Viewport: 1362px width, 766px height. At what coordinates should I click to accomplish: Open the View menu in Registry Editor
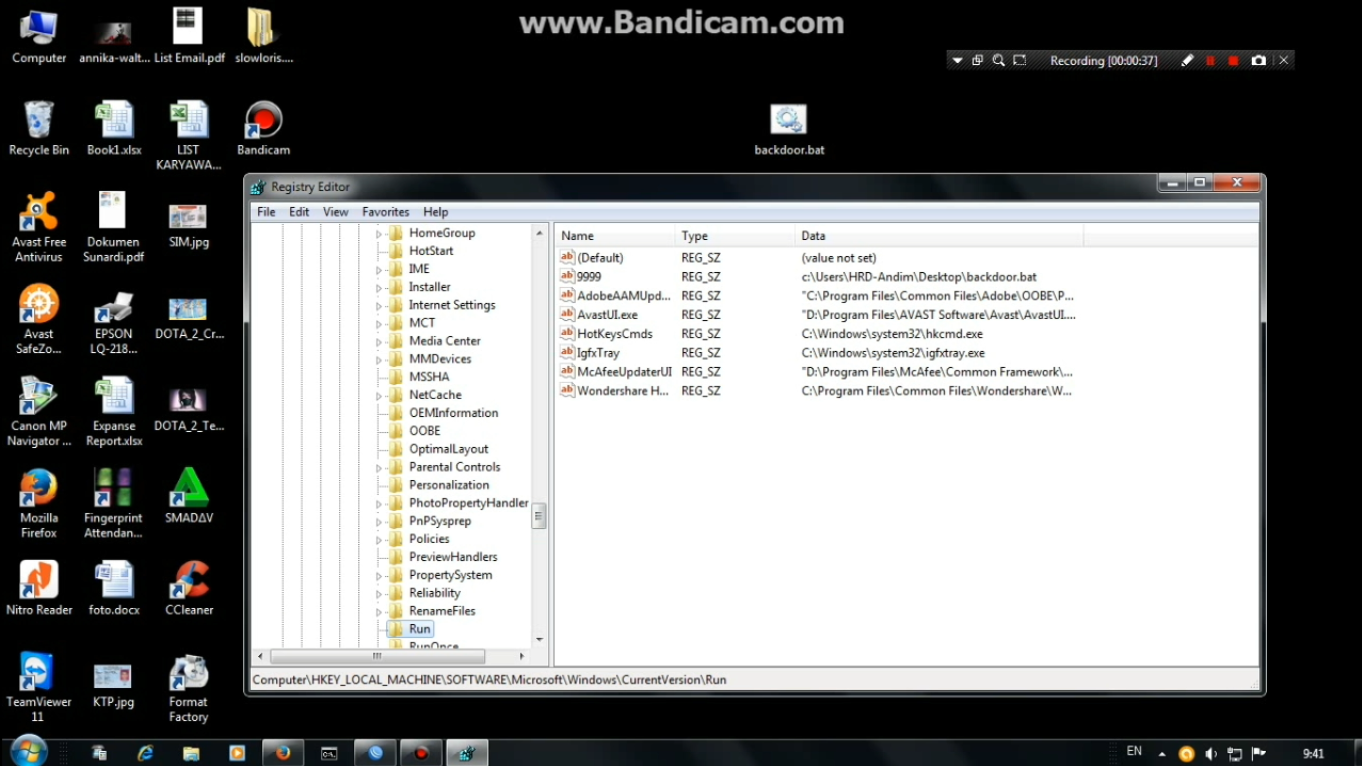(336, 212)
